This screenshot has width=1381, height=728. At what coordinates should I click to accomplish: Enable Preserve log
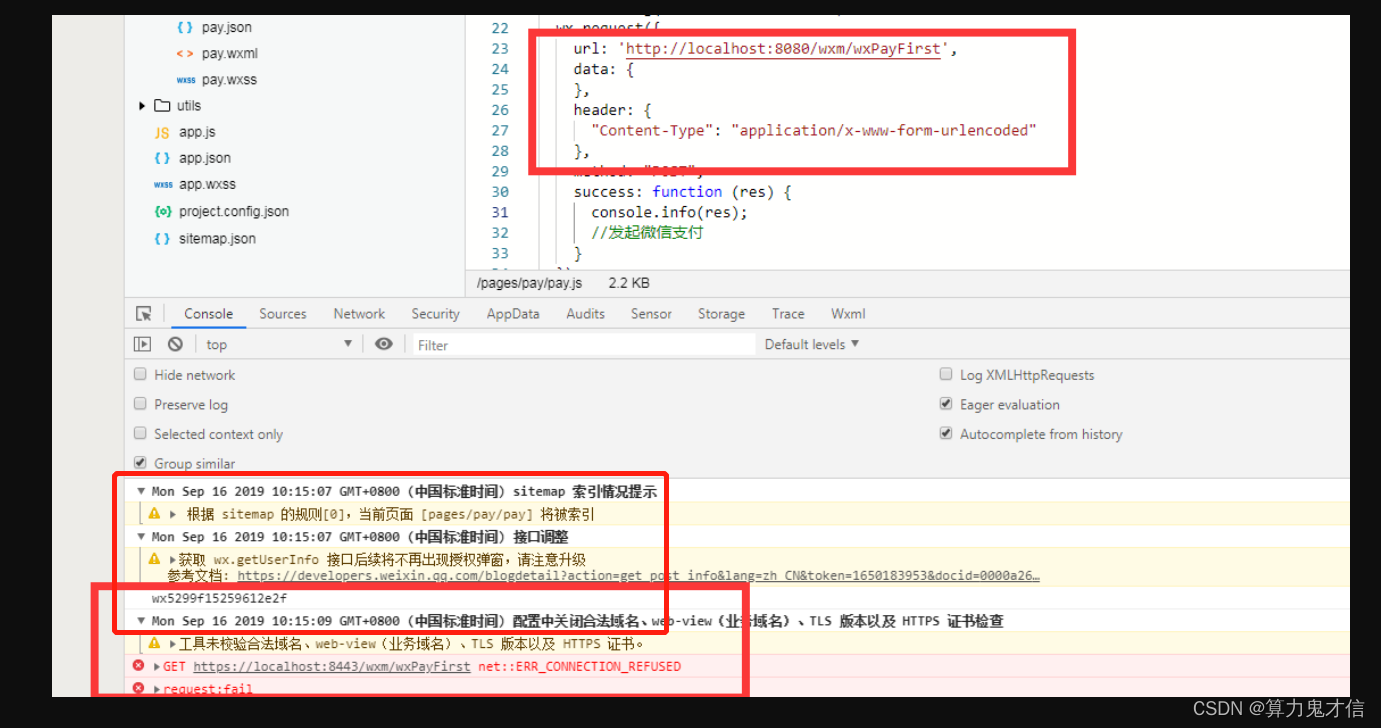140,404
